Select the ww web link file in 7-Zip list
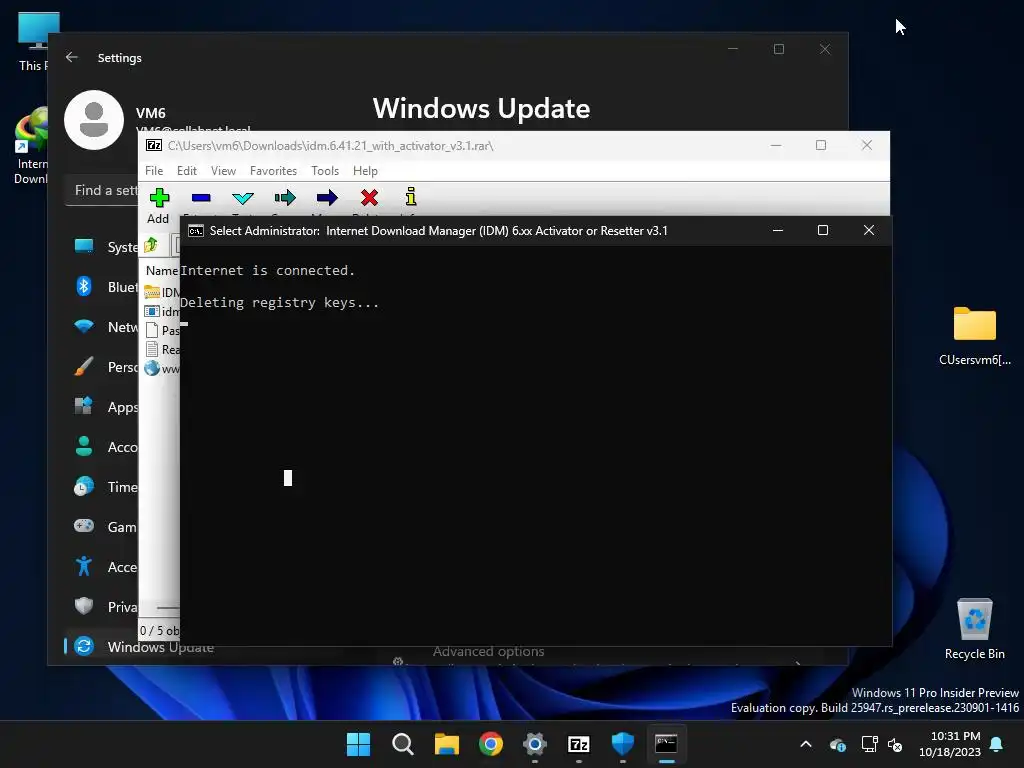The height and width of the screenshot is (768, 1024). [x=161, y=368]
